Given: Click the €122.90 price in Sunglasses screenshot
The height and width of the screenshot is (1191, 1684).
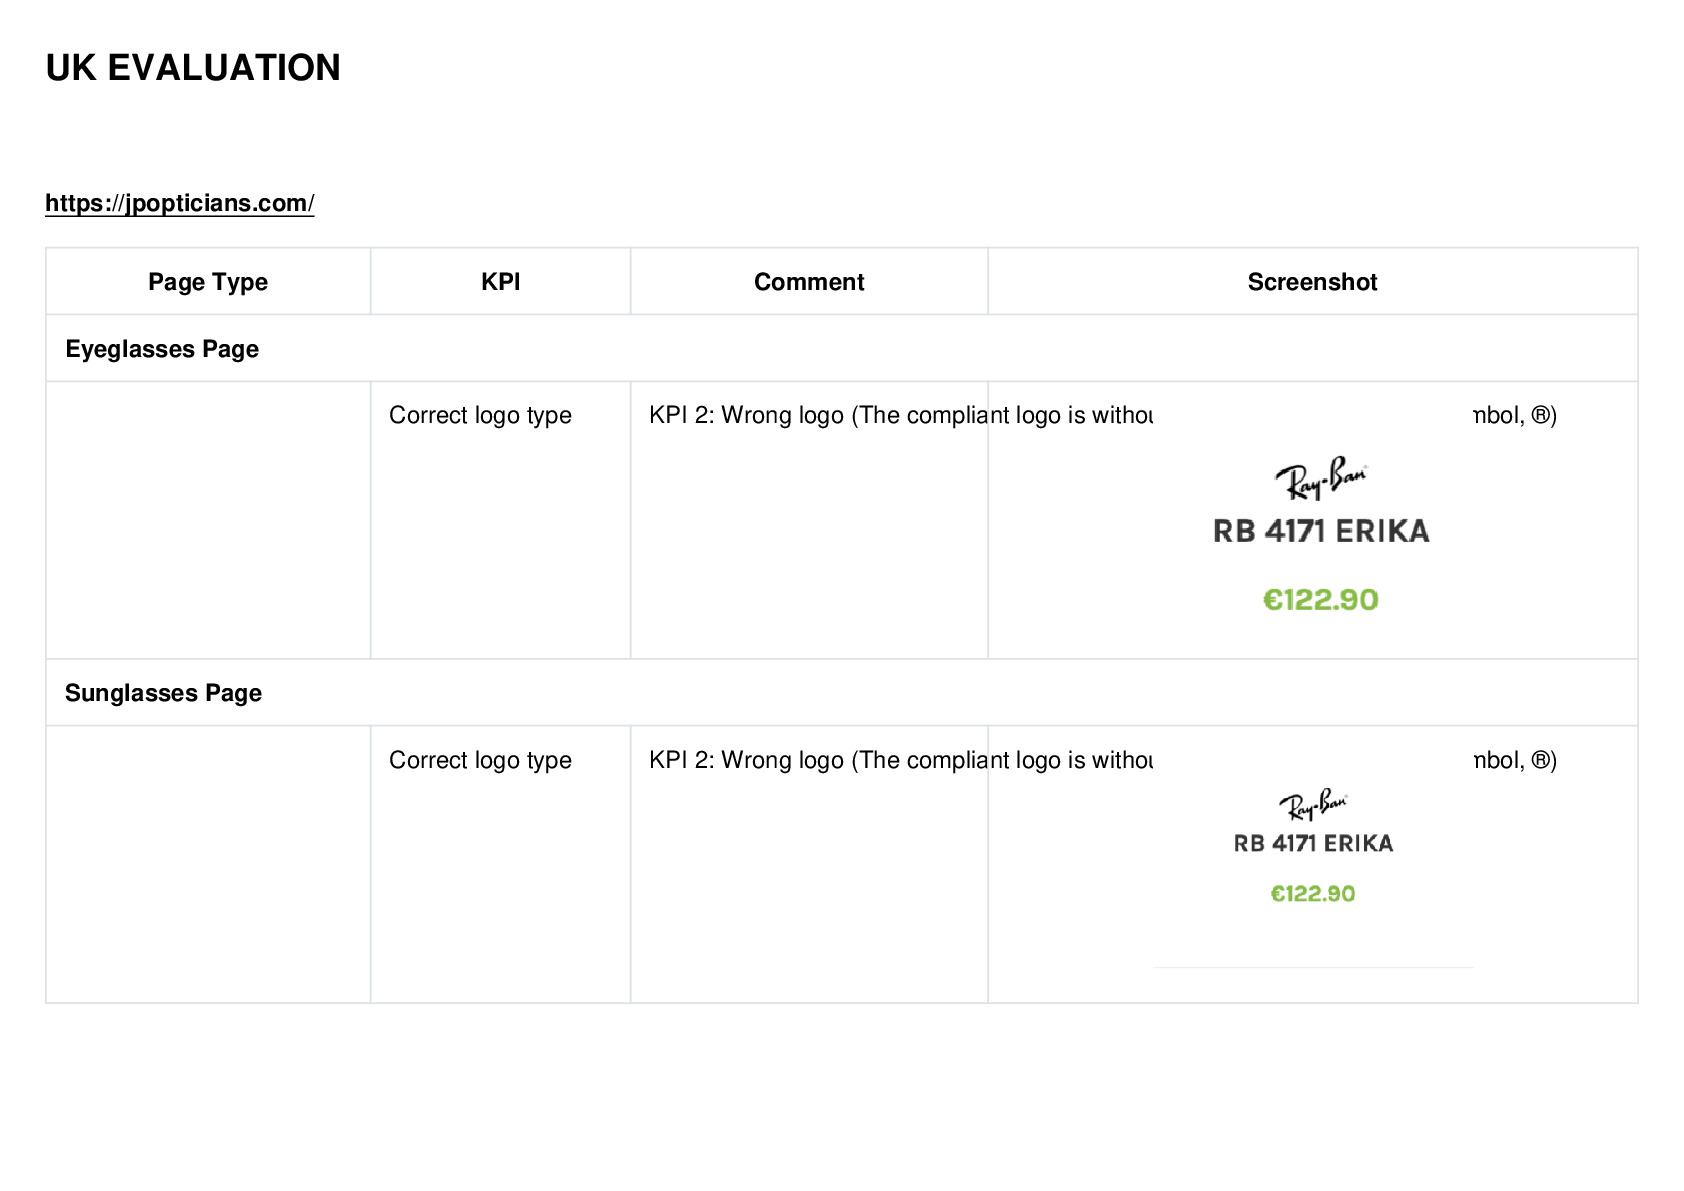Looking at the screenshot, I should [x=1313, y=894].
